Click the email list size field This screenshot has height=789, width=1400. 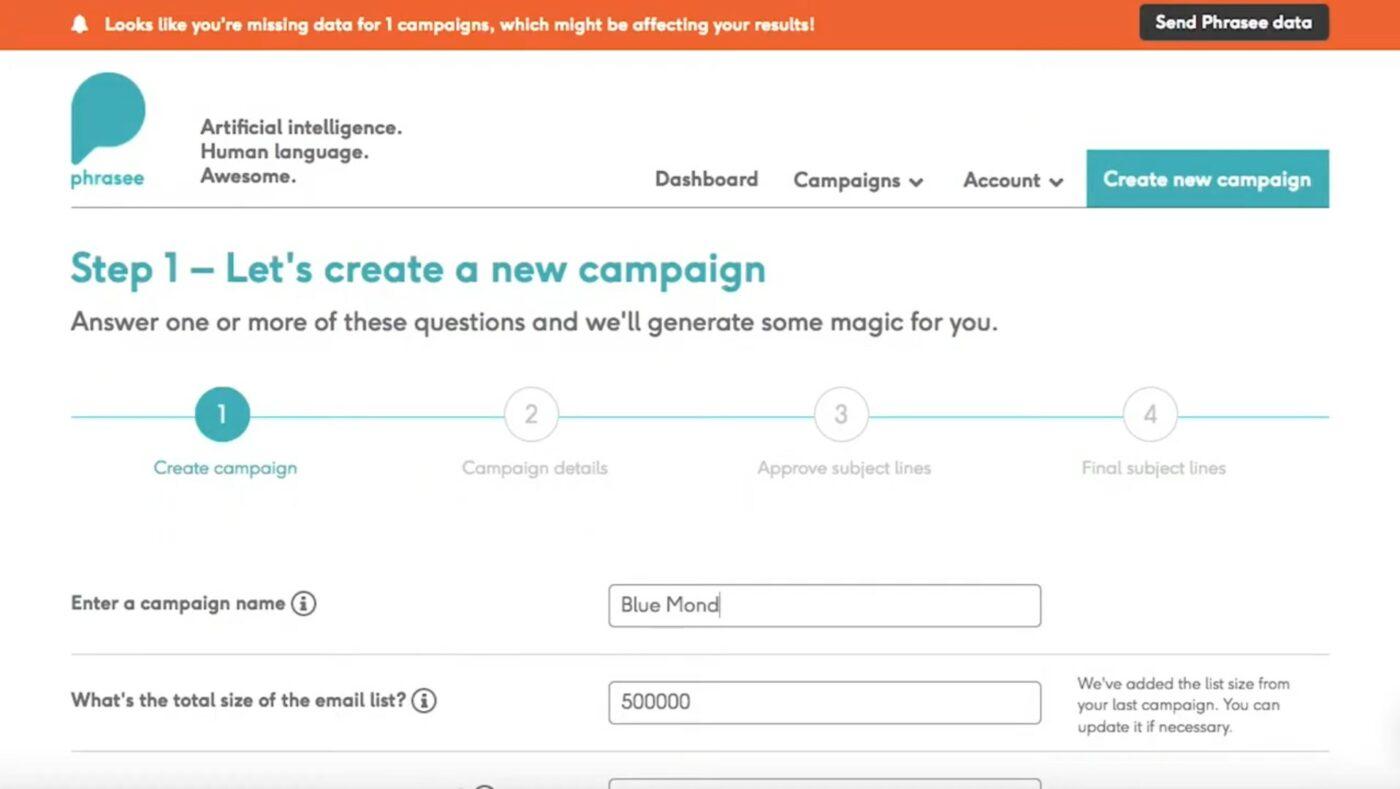pos(824,702)
